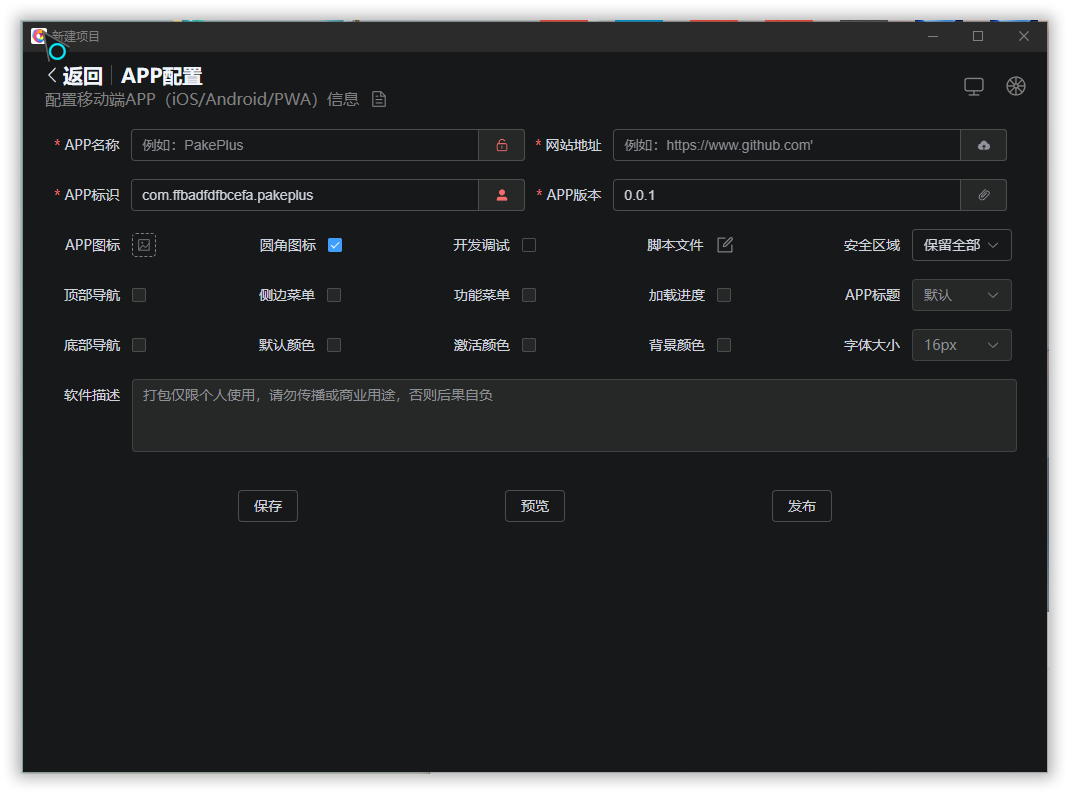Click the round wheel icon at top right
This screenshot has width=1069, height=794.
[1016, 86]
